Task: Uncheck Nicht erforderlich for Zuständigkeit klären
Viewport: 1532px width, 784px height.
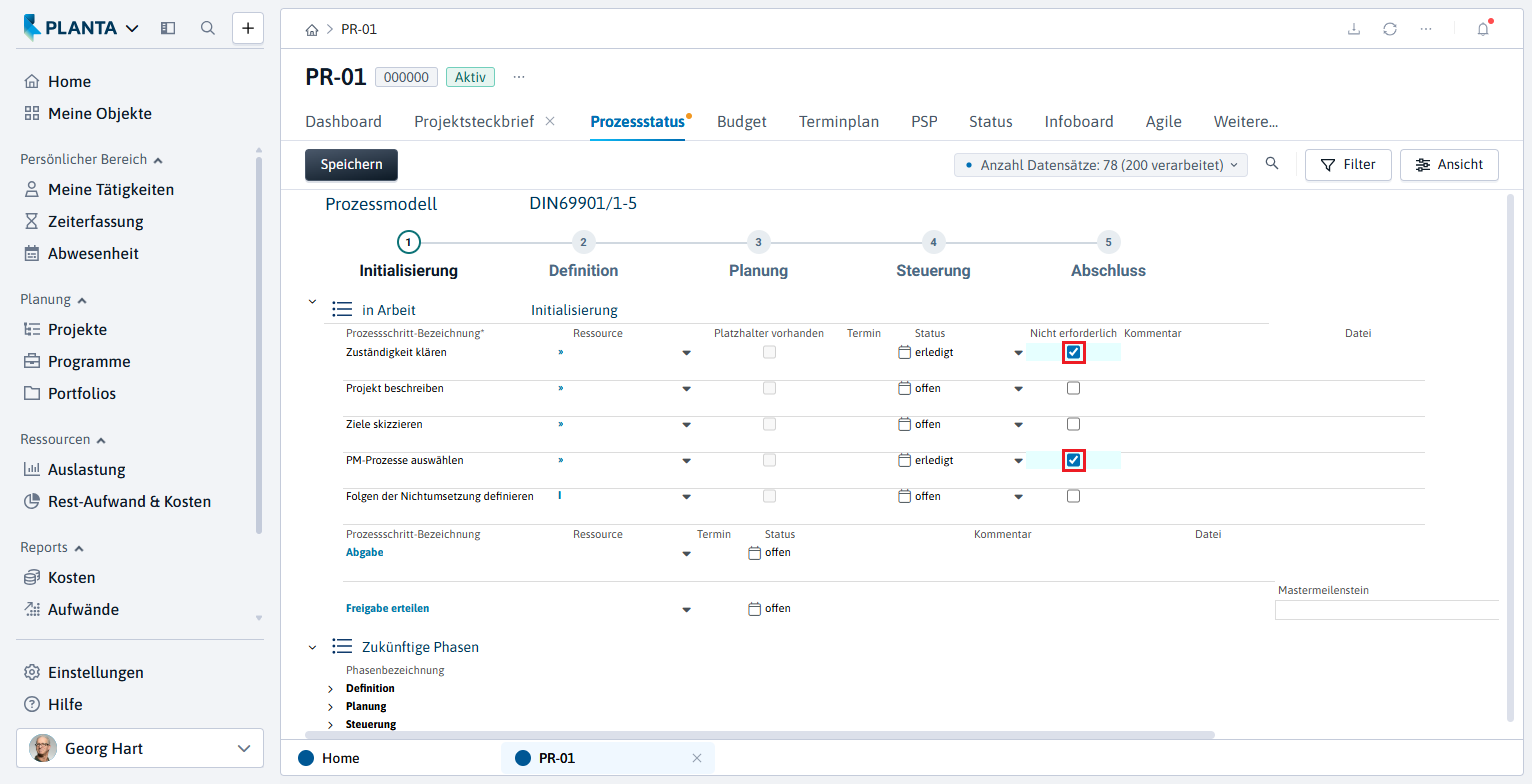Action: coord(1073,352)
